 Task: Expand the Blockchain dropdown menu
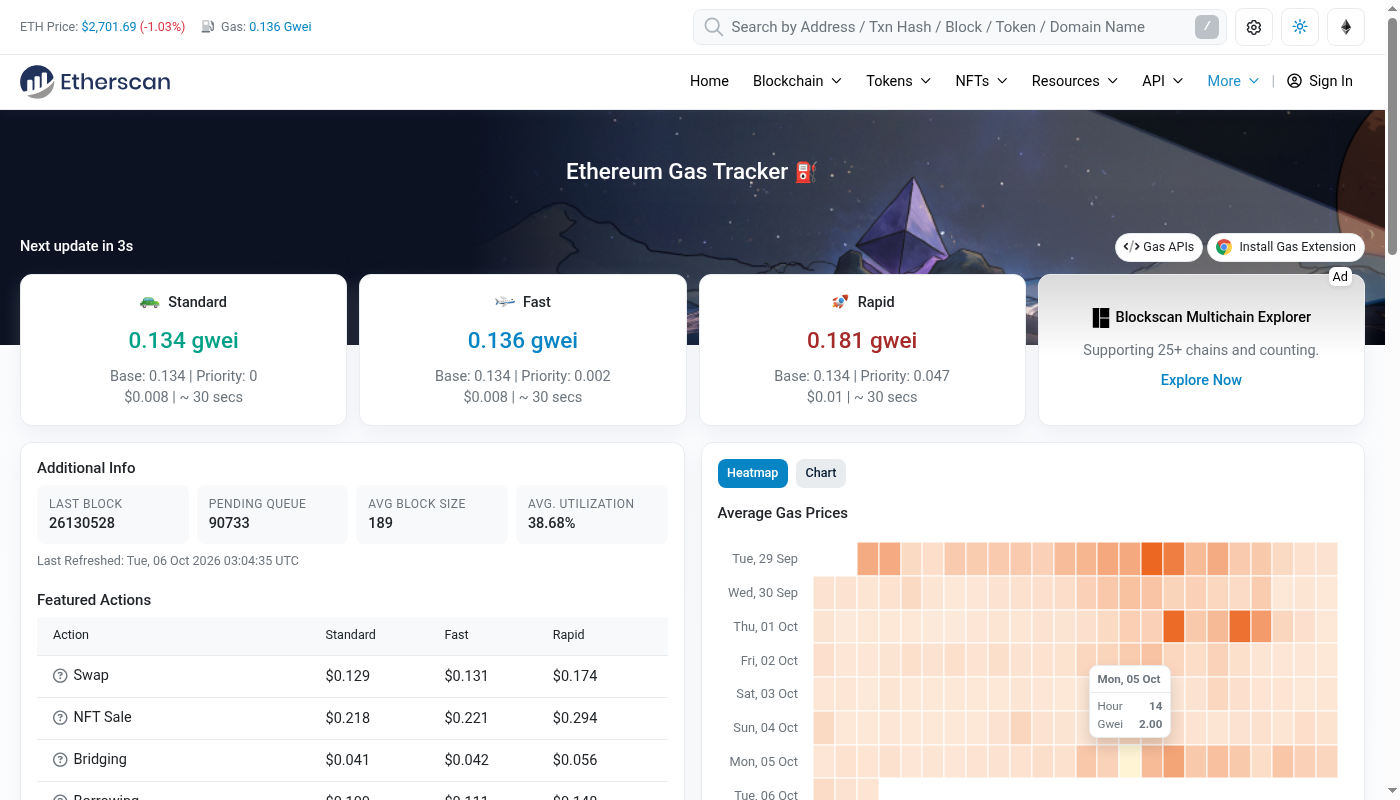coord(797,81)
